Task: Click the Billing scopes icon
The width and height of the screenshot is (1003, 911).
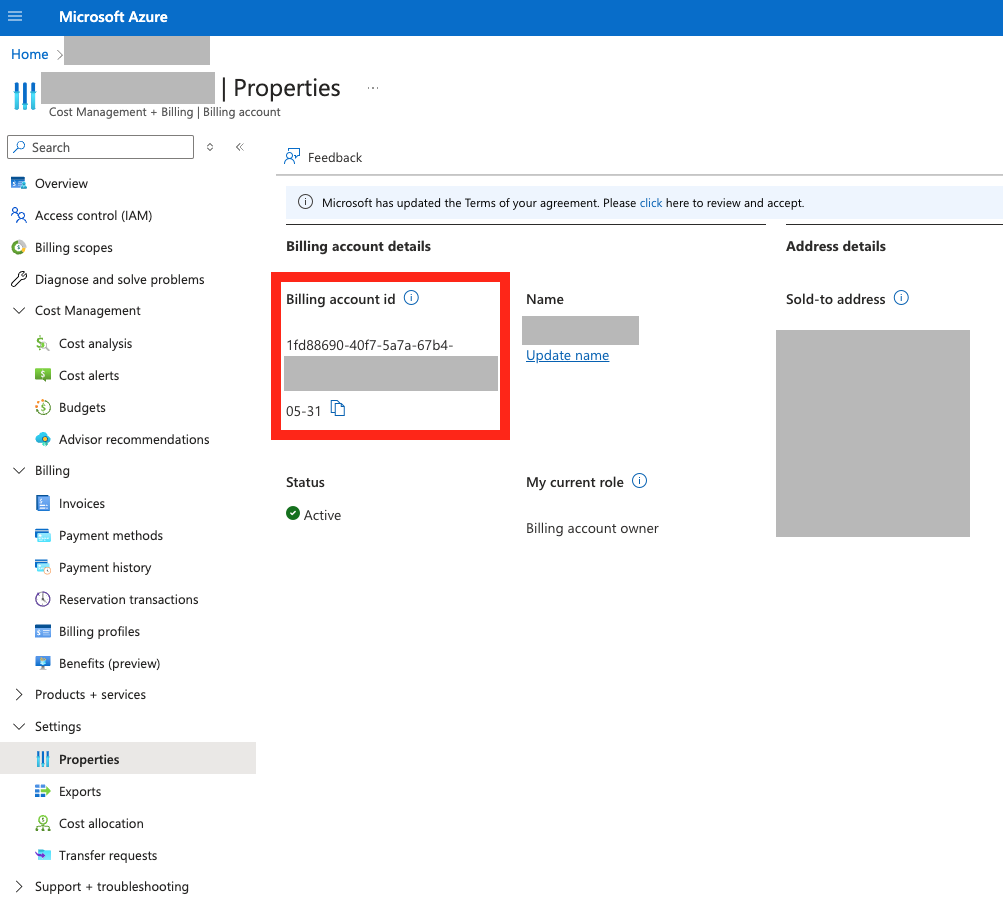Action: [x=19, y=248]
